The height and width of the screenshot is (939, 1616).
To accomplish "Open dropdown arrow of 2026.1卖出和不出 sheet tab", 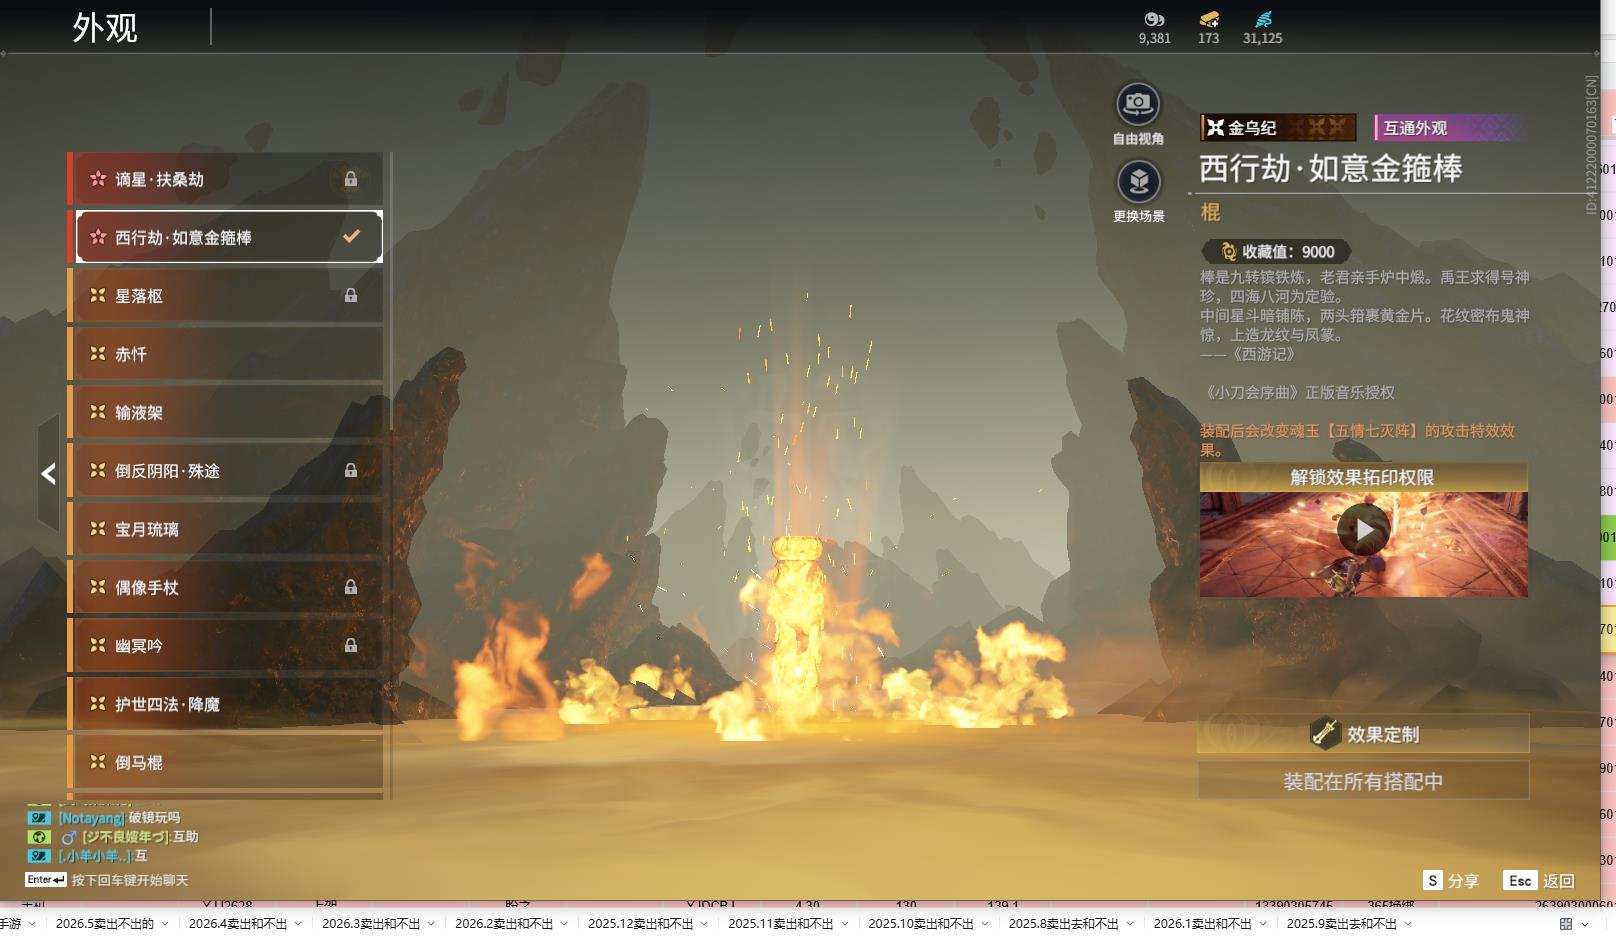I will tap(1263, 924).
